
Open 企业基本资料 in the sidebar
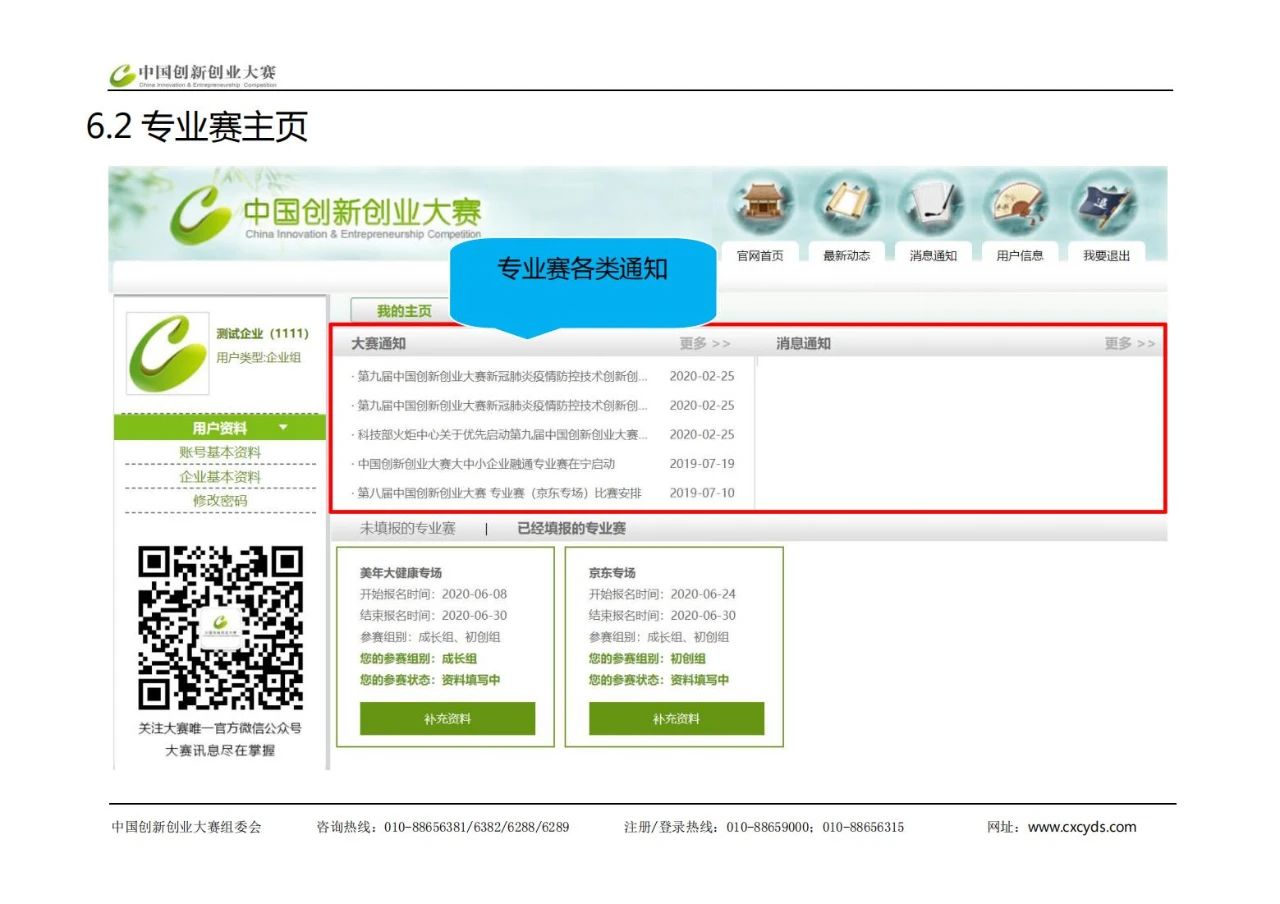point(220,477)
